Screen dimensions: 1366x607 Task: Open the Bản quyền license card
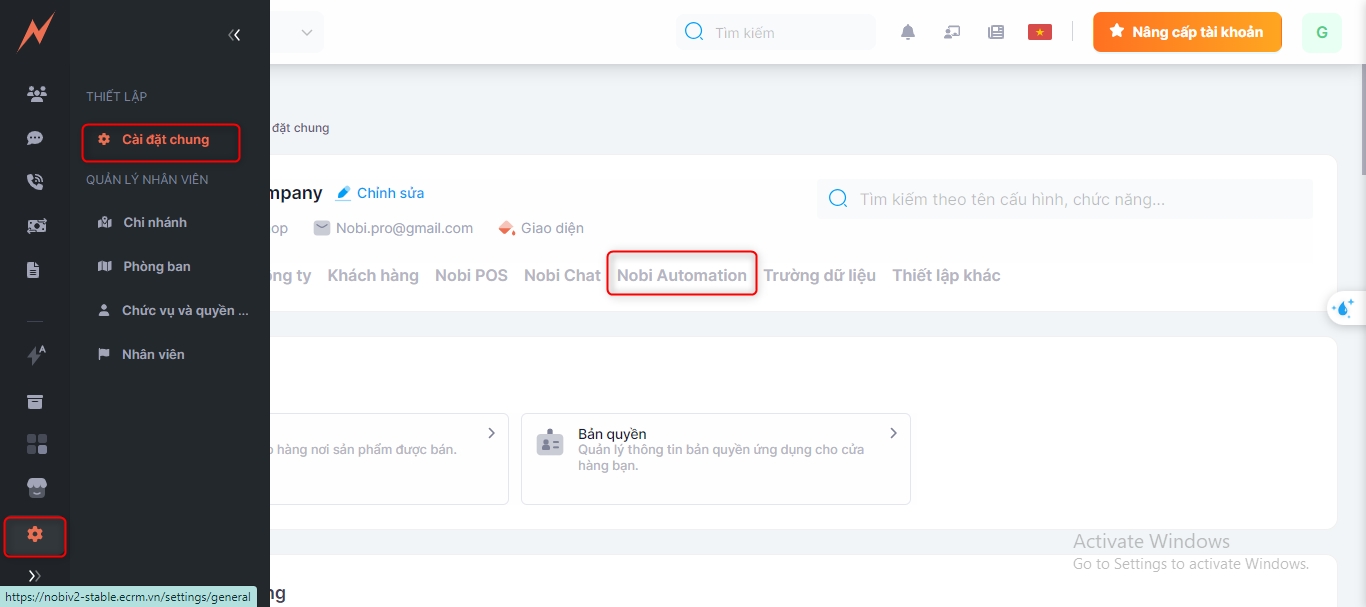(715, 459)
